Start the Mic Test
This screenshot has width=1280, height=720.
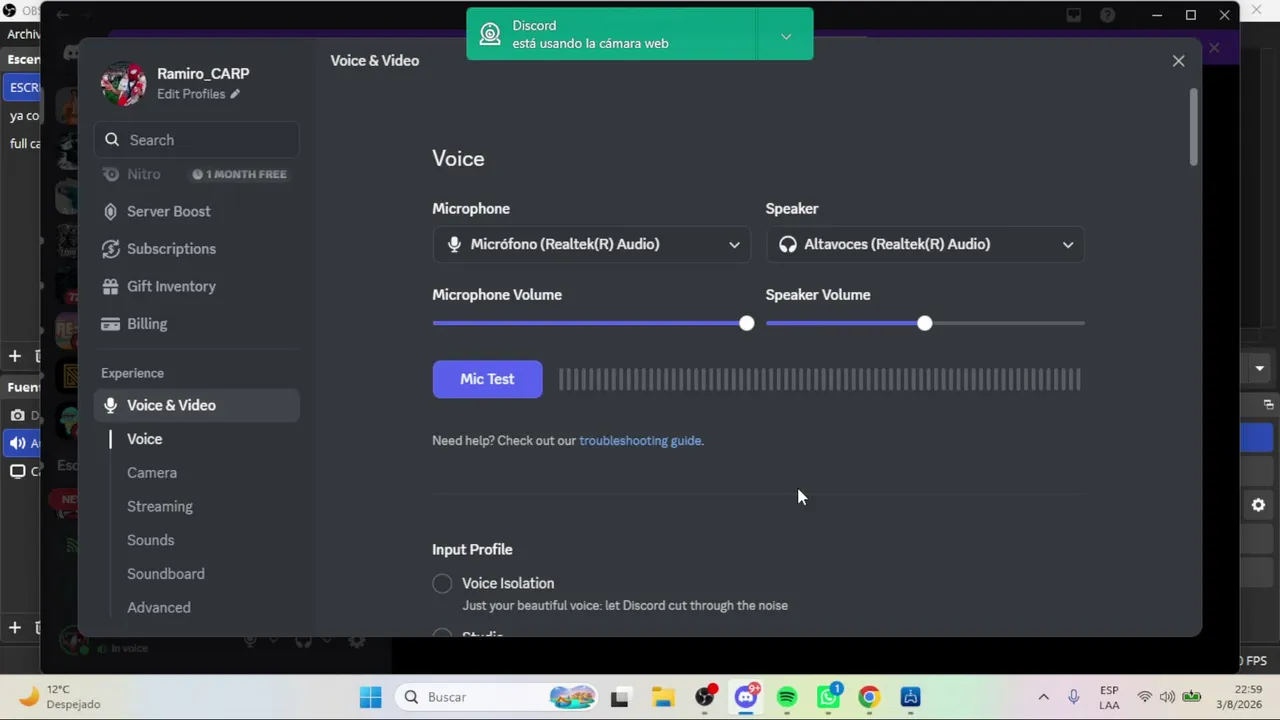pyautogui.click(x=487, y=379)
